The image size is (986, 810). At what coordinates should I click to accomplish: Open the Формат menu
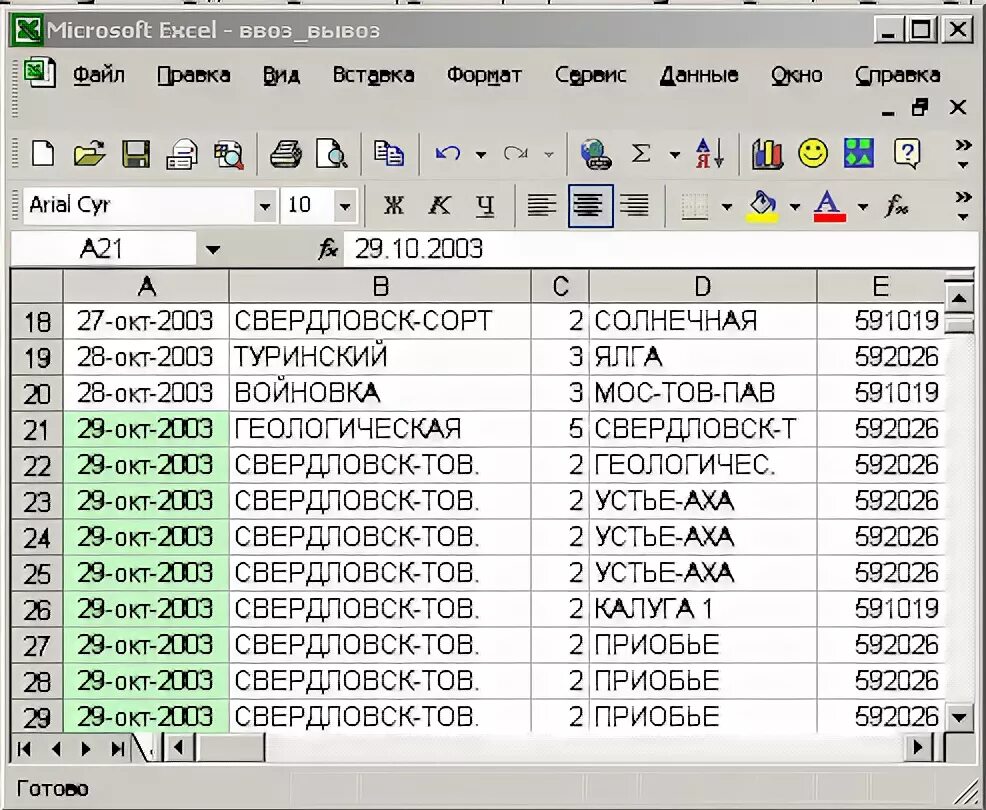(484, 75)
